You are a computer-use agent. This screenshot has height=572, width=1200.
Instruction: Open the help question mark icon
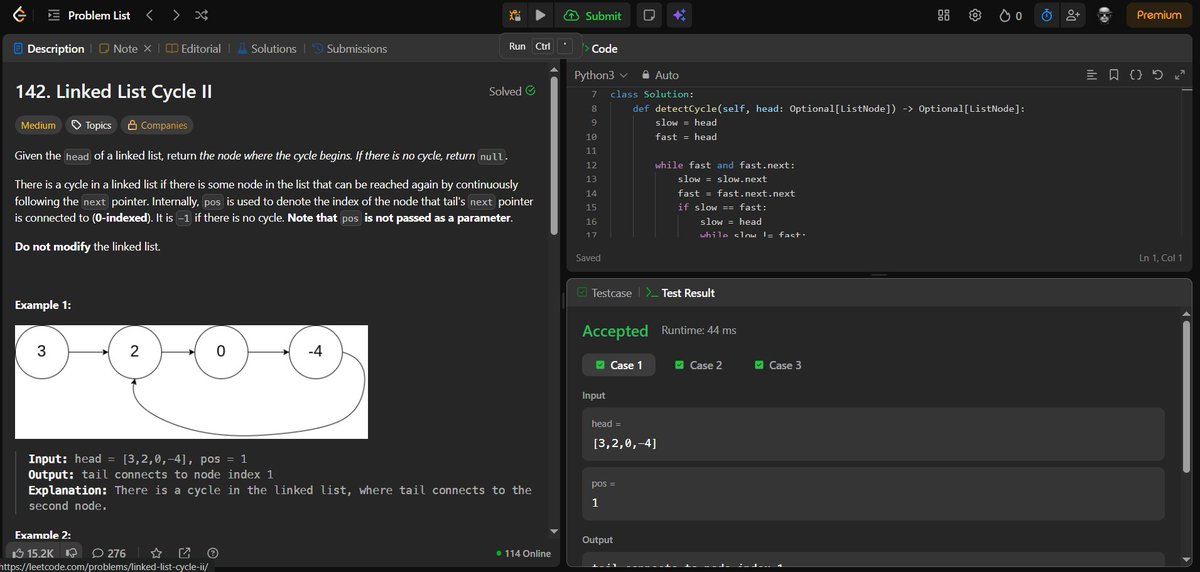click(x=212, y=553)
